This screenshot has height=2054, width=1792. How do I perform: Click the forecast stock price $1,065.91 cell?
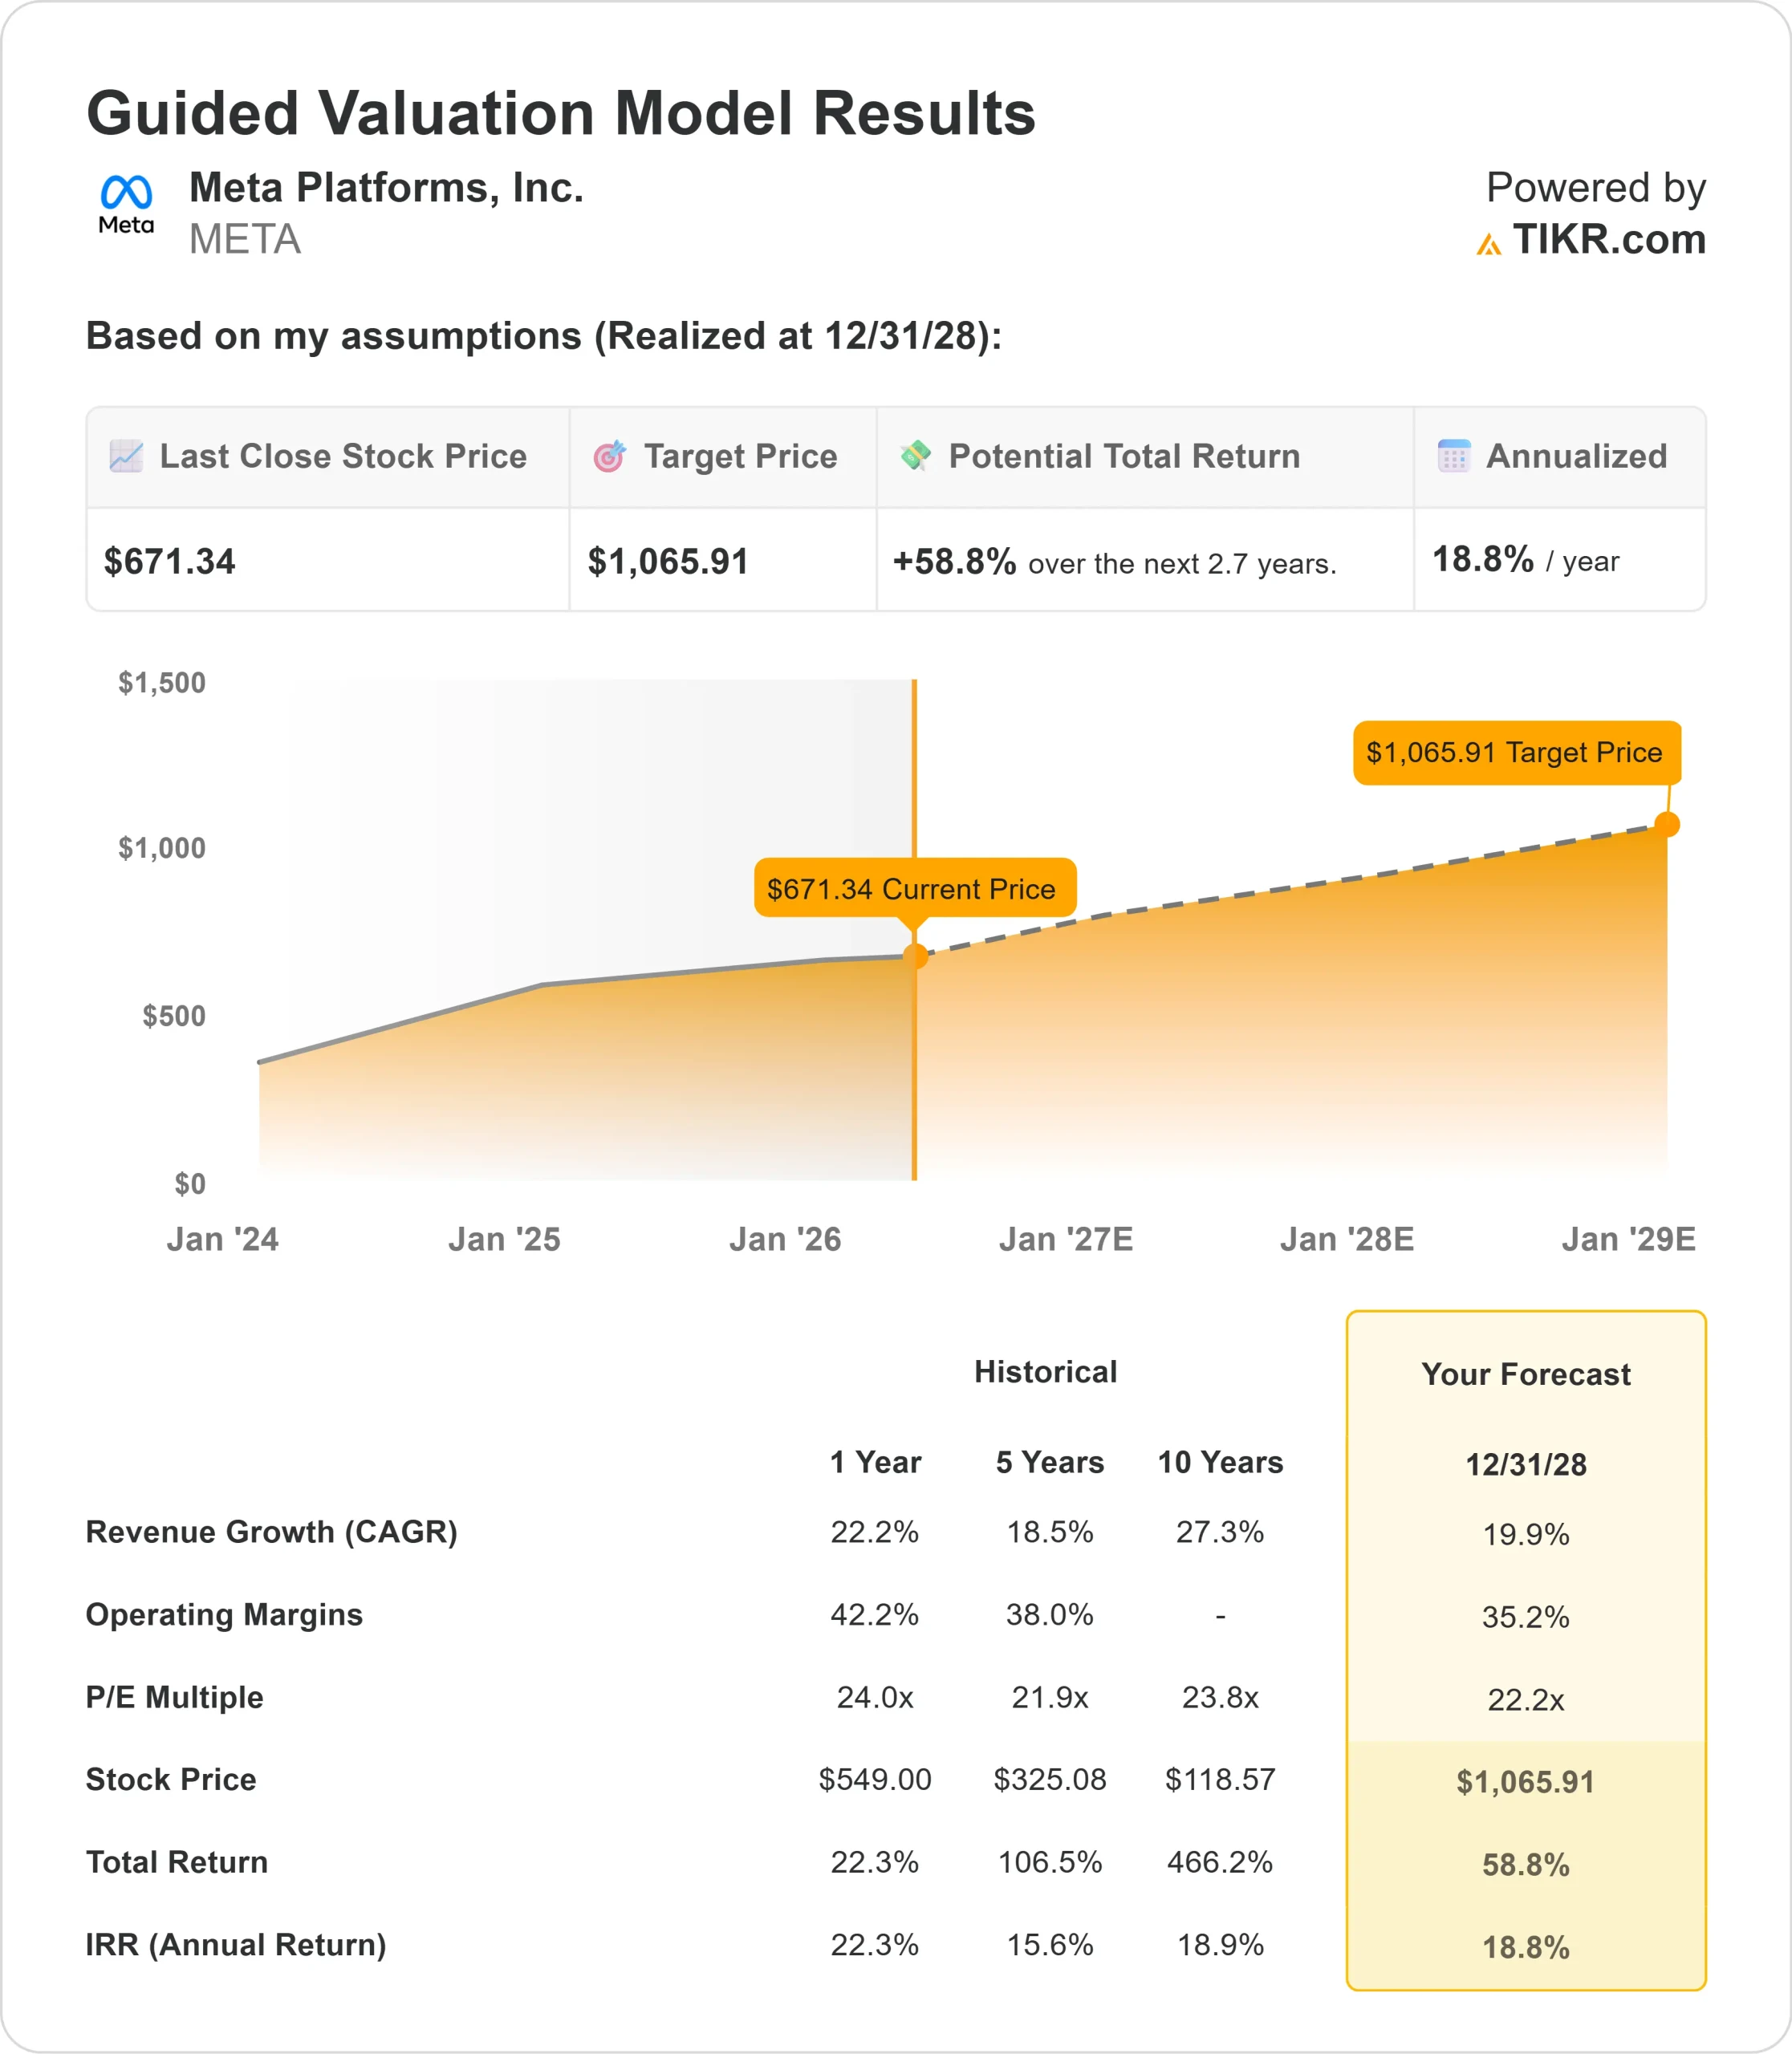1525,1781
